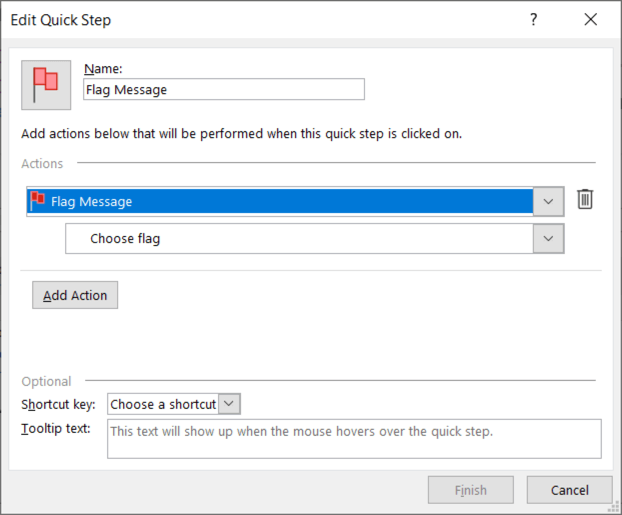Screen dimensions: 622x515
Task: Focus the Name text field
Action: click(x=224, y=89)
